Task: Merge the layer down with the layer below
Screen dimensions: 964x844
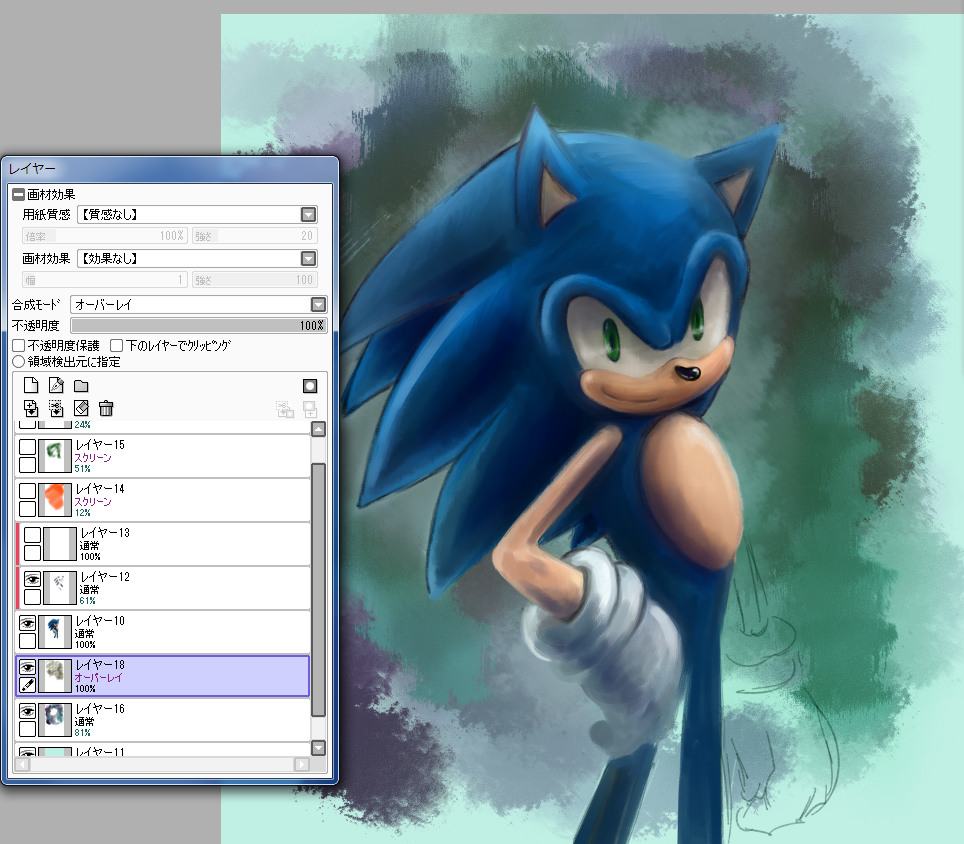Action: 56,408
